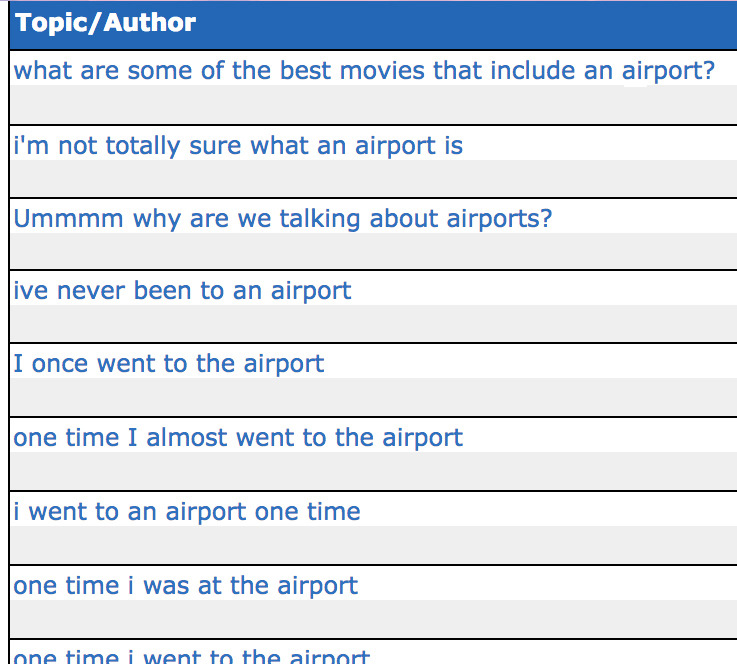The image size is (737, 664).
Task: Open "one time I almost went to the airport"
Action: point(238,437)
